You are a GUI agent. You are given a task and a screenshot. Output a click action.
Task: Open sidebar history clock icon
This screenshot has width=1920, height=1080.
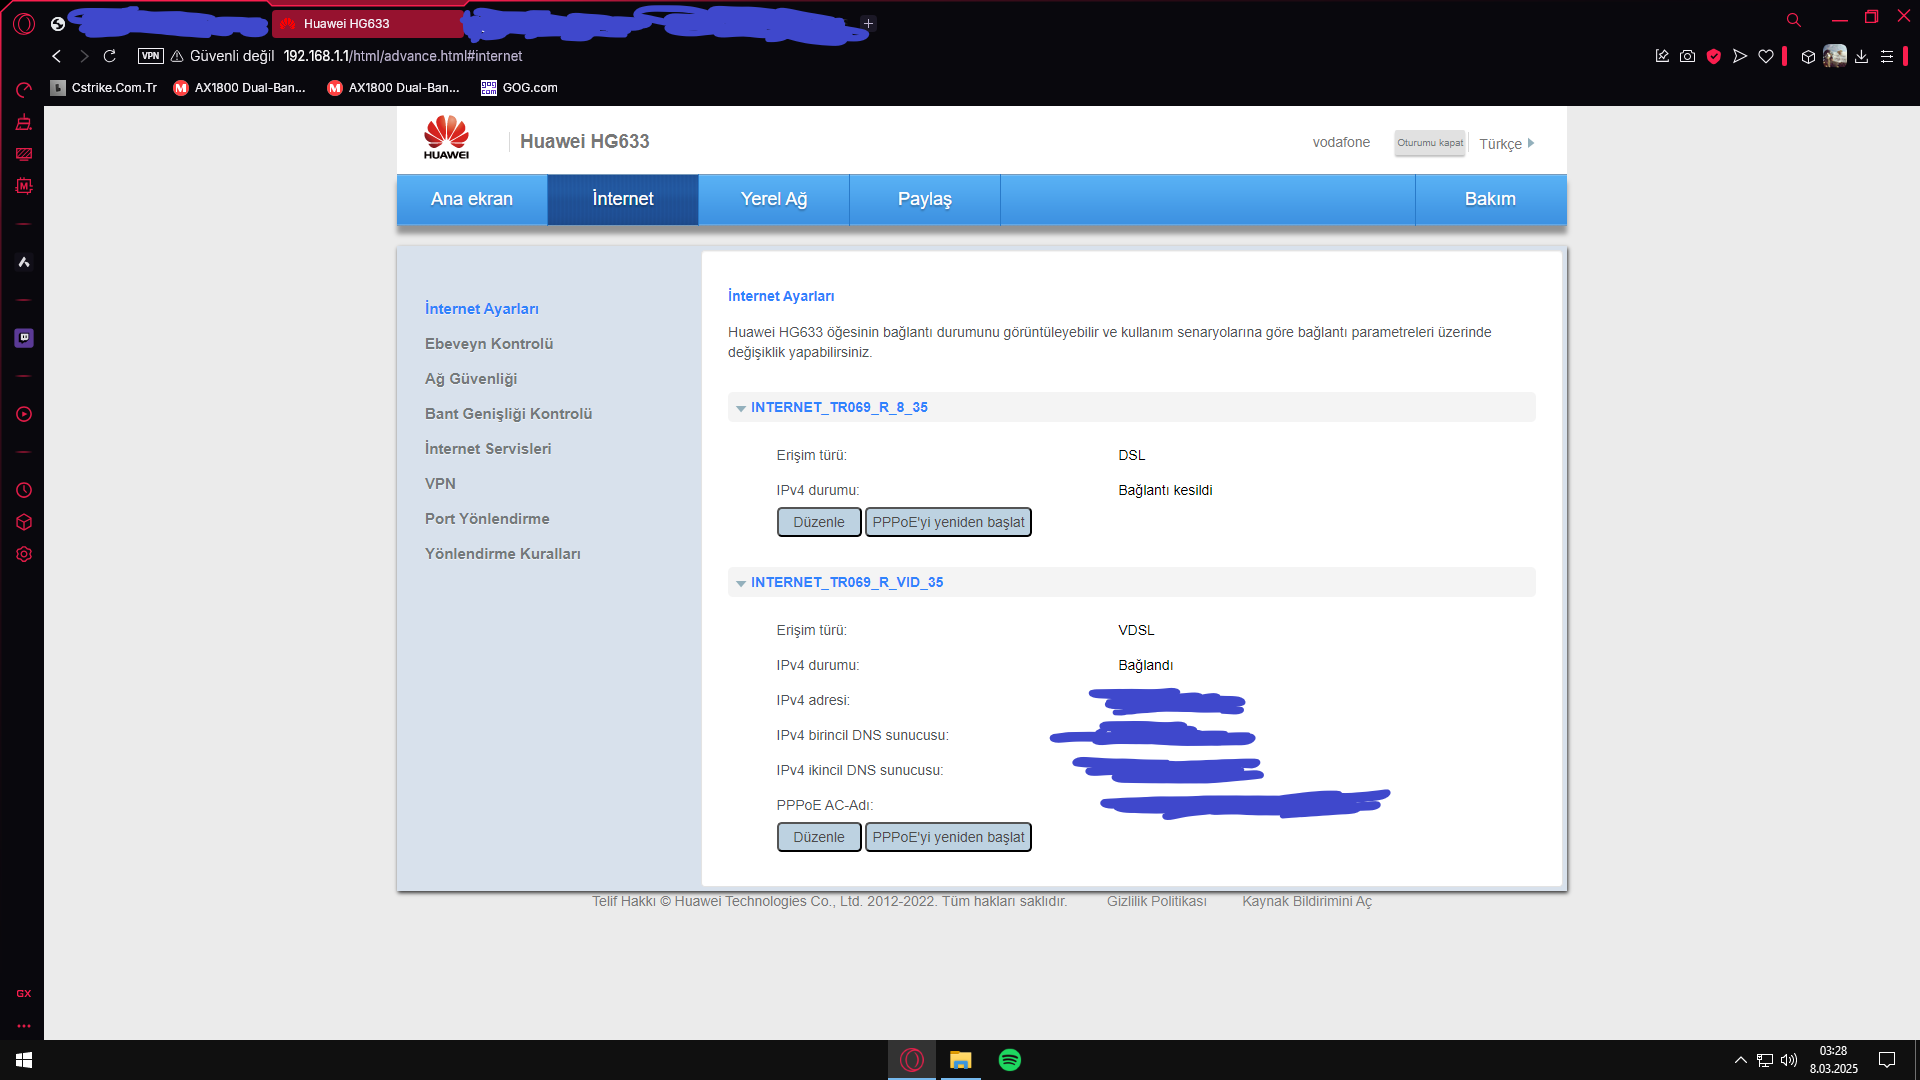pos(24,490)
